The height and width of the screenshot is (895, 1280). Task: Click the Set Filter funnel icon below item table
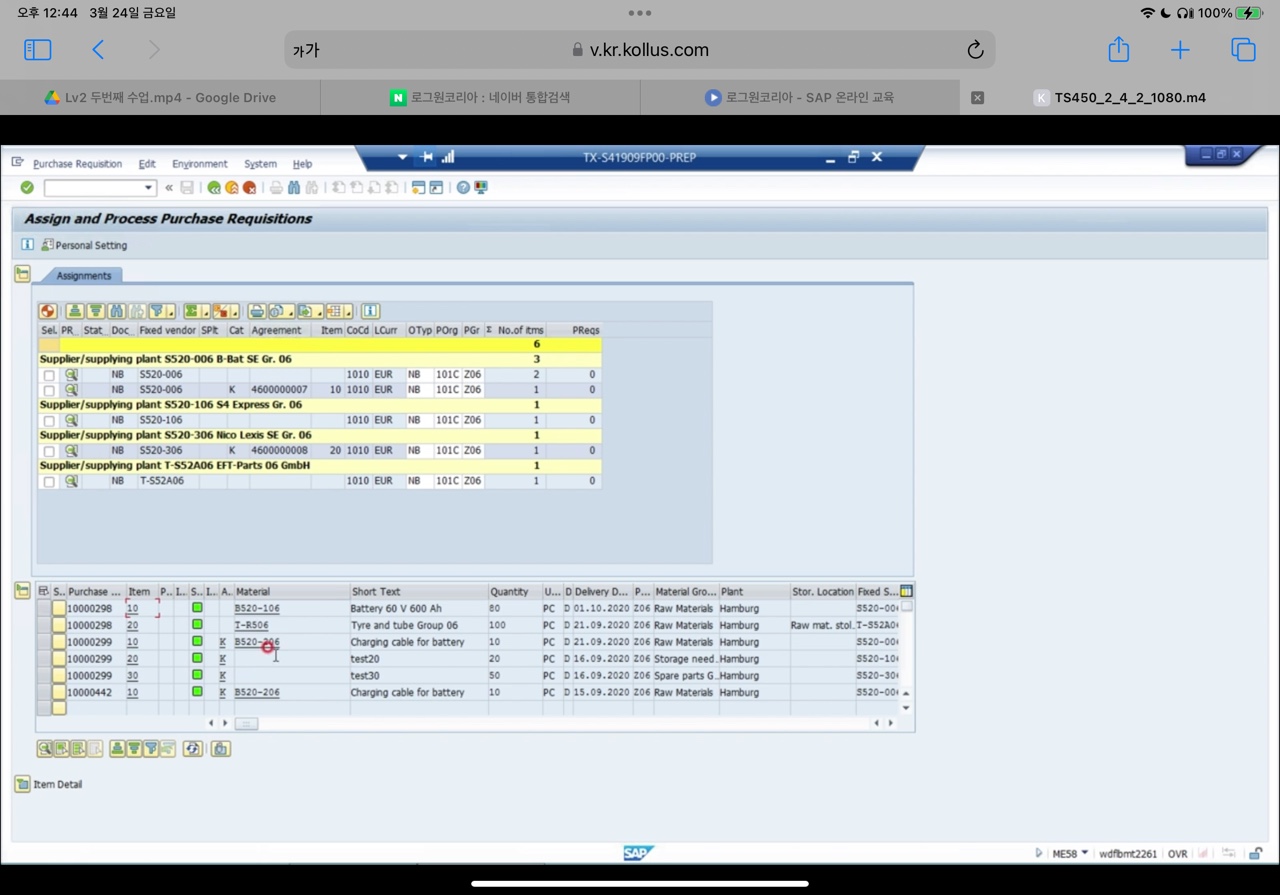coord(150,749)
